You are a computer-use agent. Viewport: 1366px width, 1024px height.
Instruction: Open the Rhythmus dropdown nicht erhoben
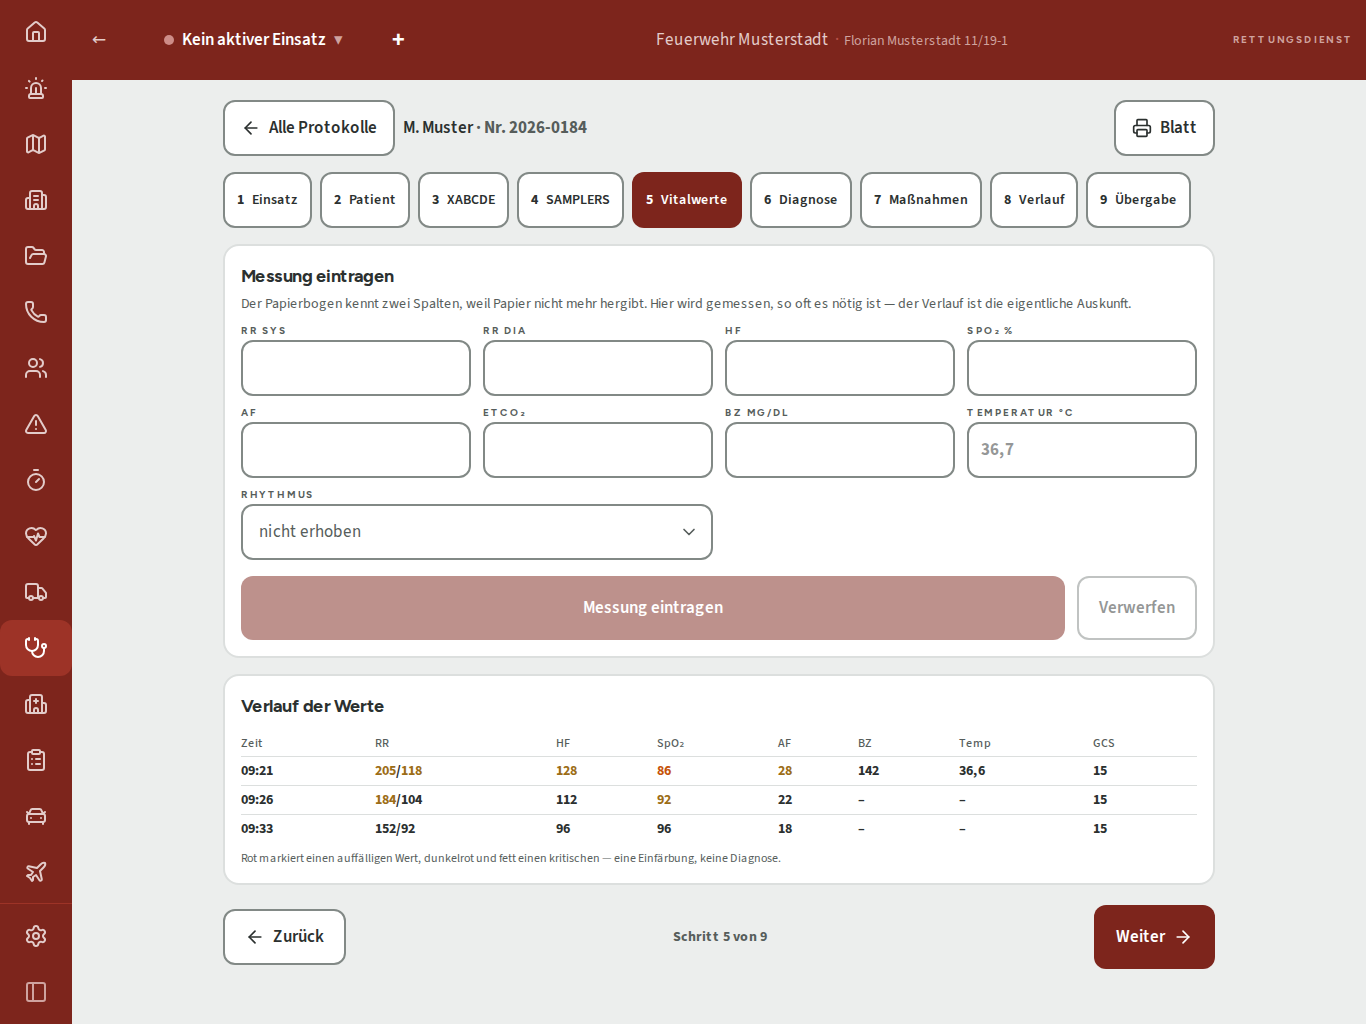(477, 532)
